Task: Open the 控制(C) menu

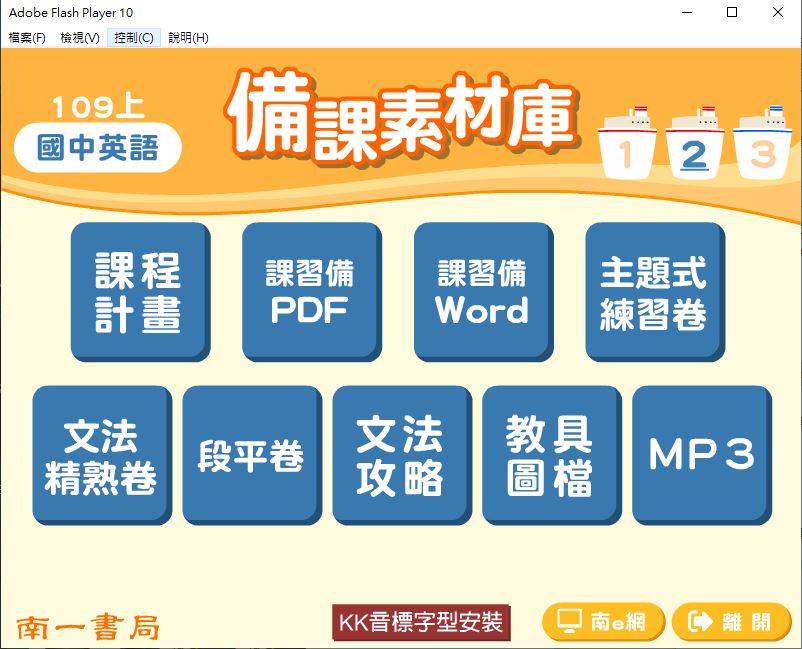Action: [x=134, y=38]
